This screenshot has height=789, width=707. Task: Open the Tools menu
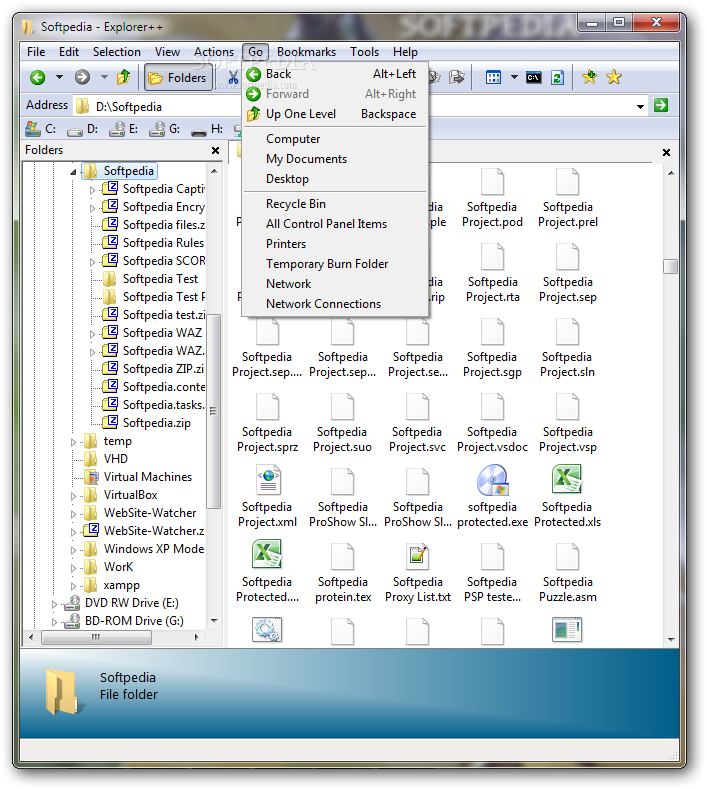(x=364, y=52)
